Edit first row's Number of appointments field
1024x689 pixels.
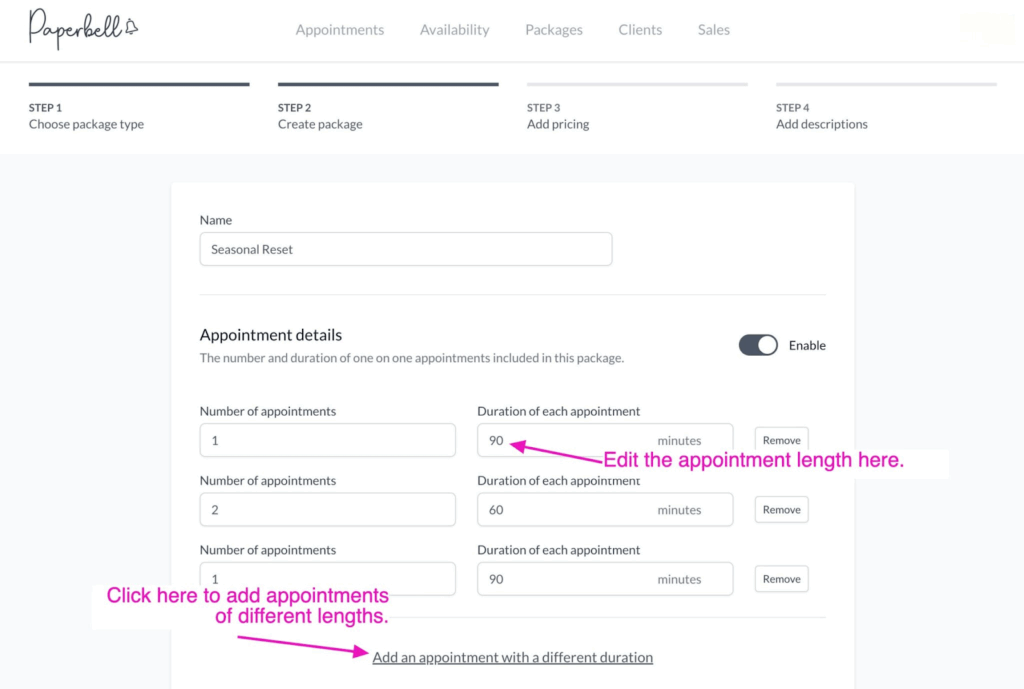pyautogui.click(x=327, y=440)
